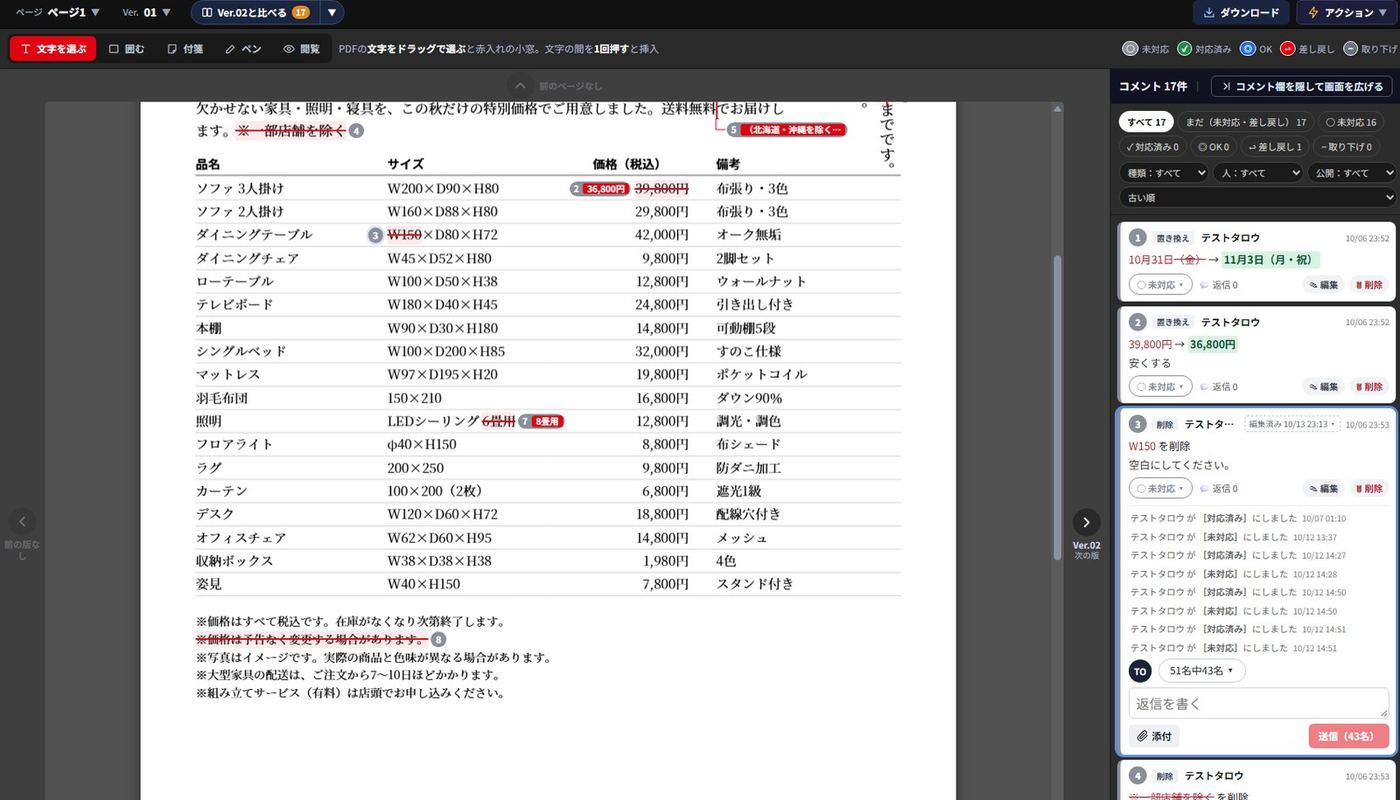
Task: Open the アクション menu
Action: click(1348, 13)
